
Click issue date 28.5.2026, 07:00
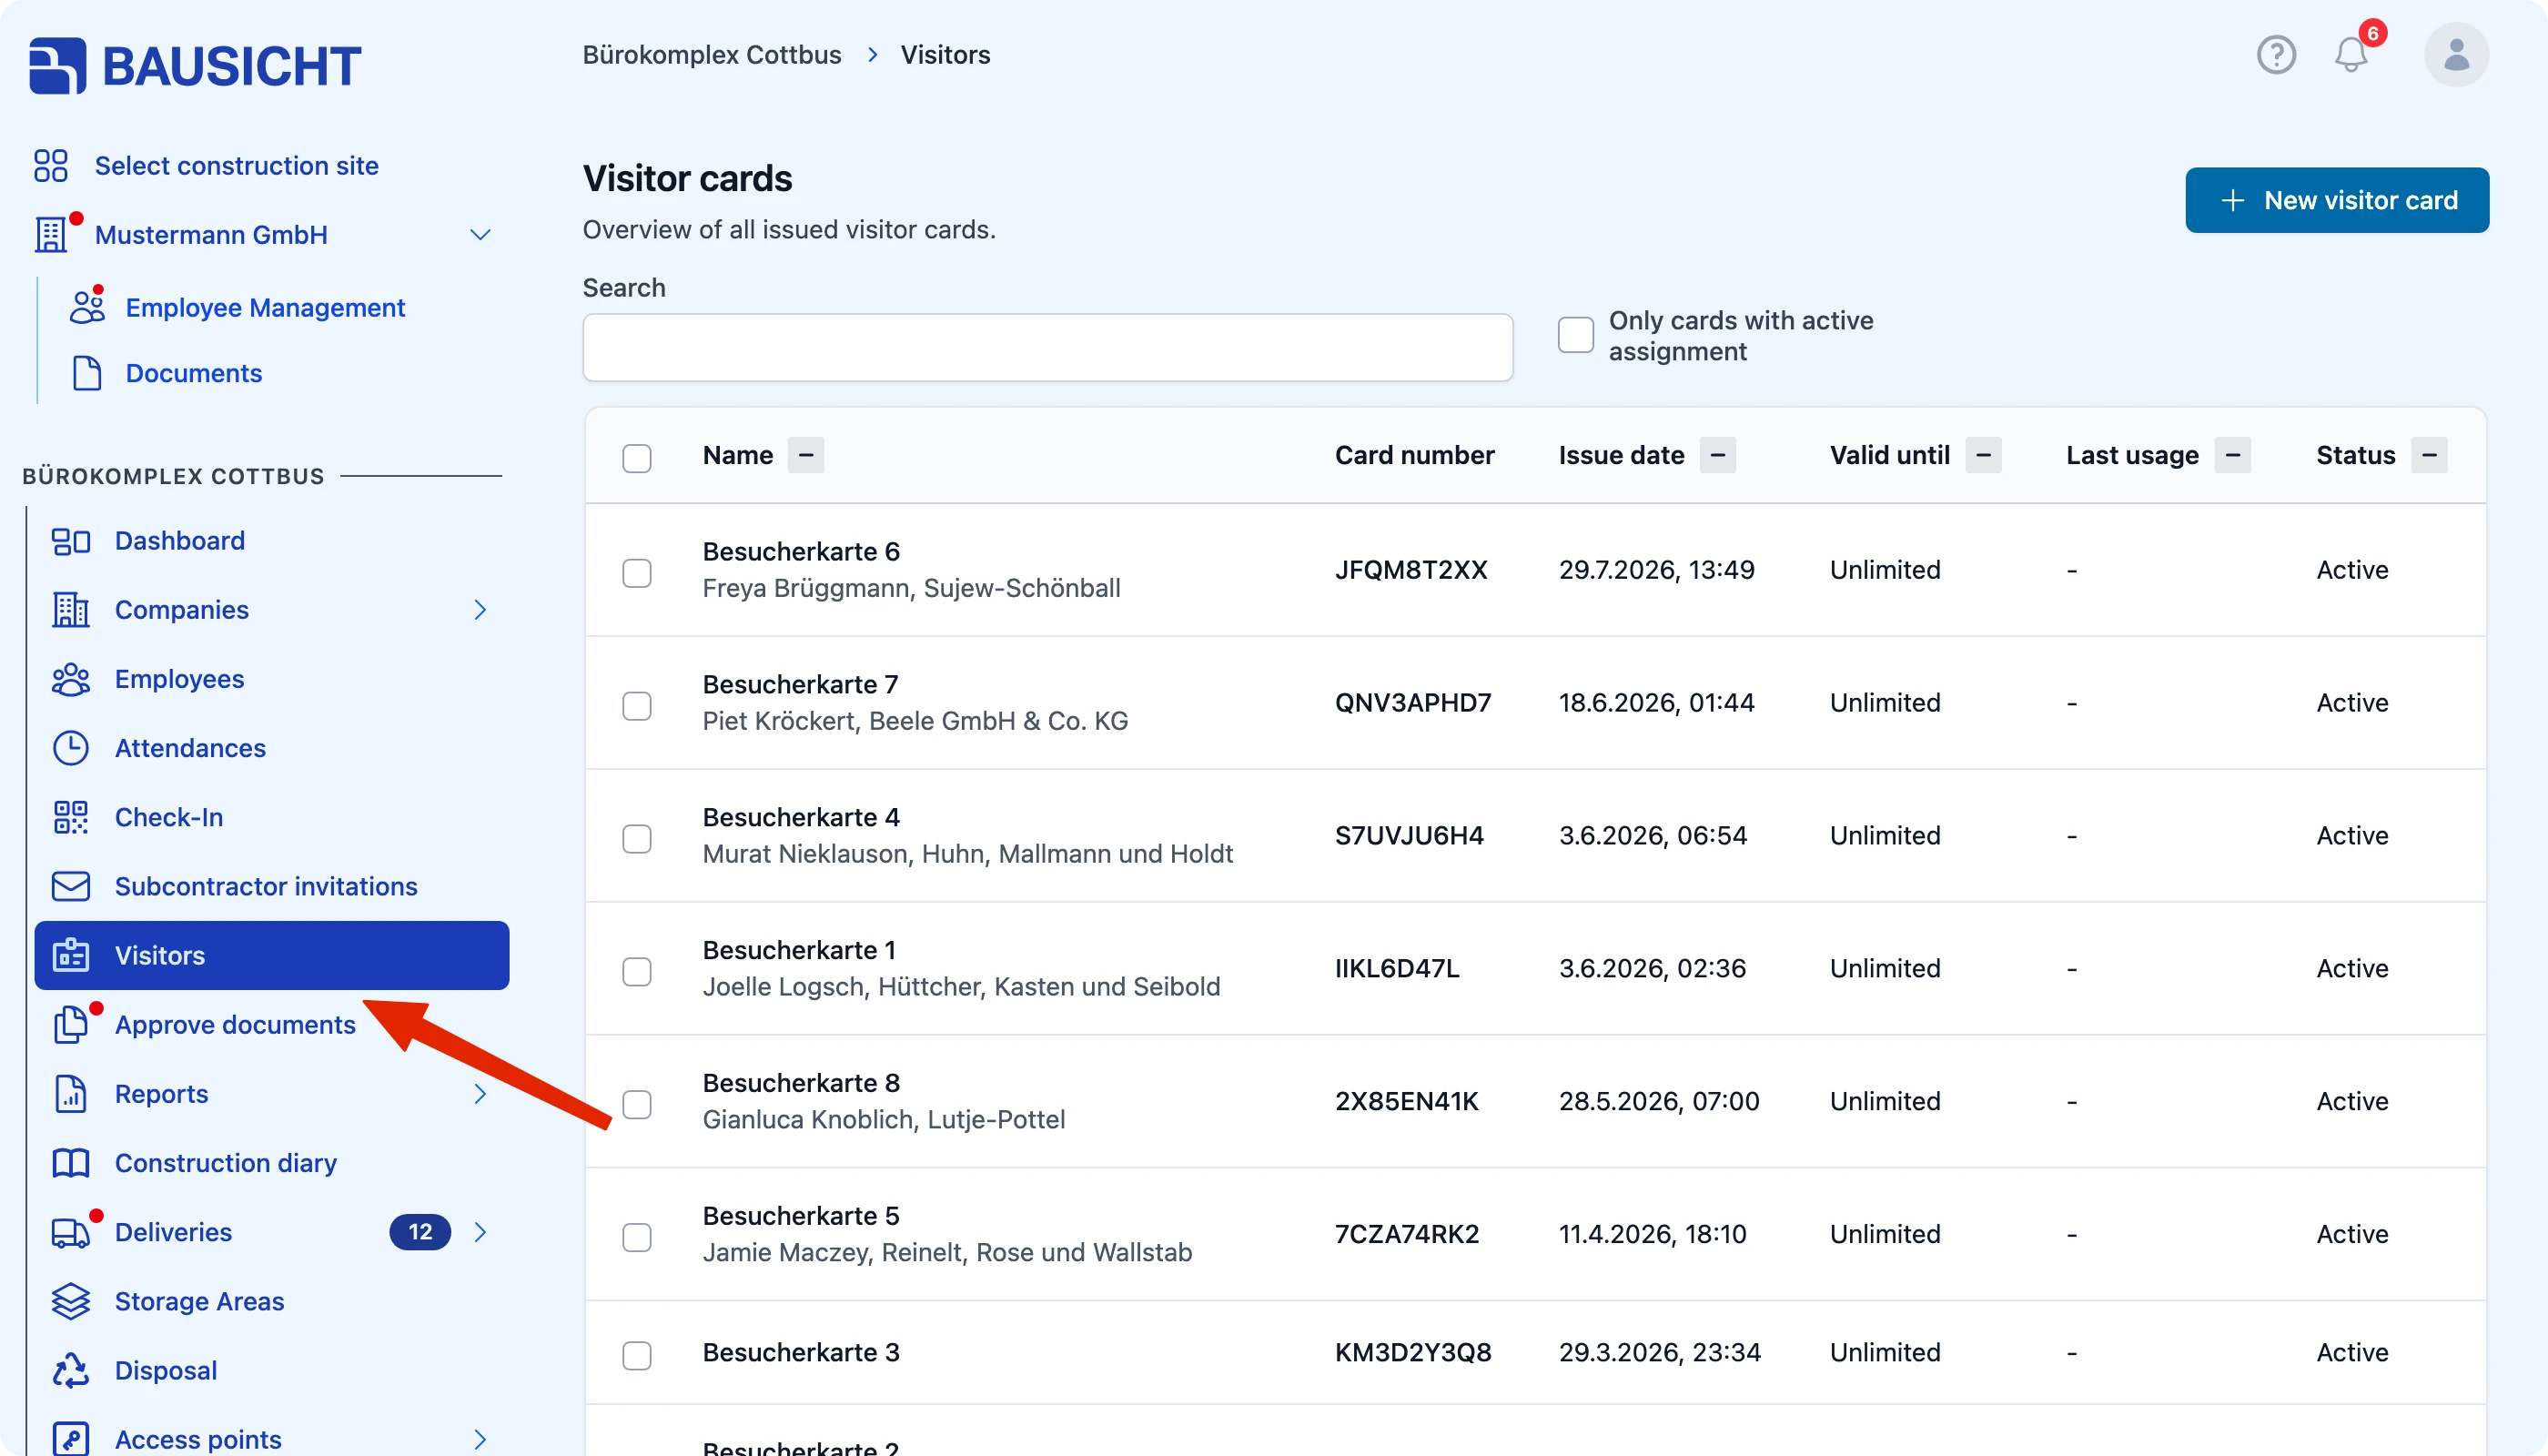[1658, 1101]
